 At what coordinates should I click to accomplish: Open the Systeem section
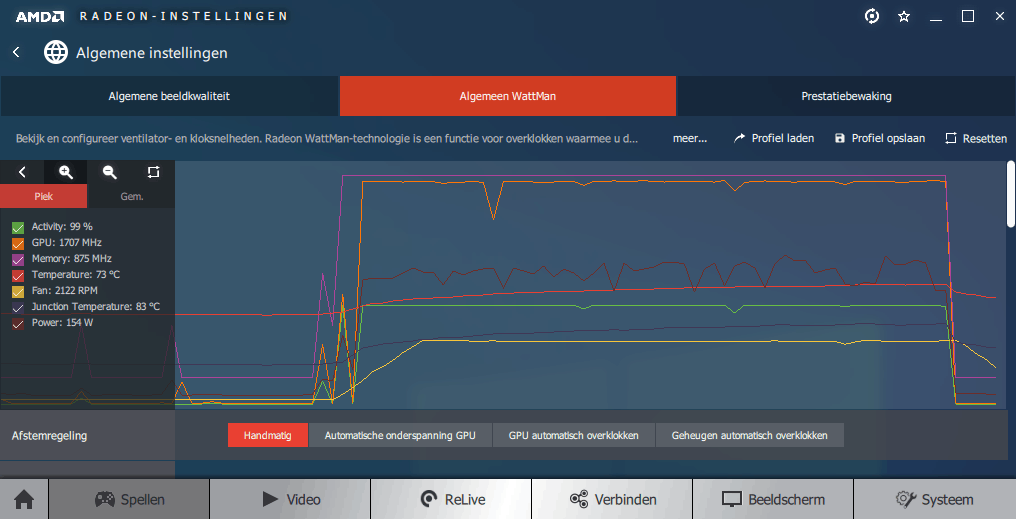(x=934, y=500)
